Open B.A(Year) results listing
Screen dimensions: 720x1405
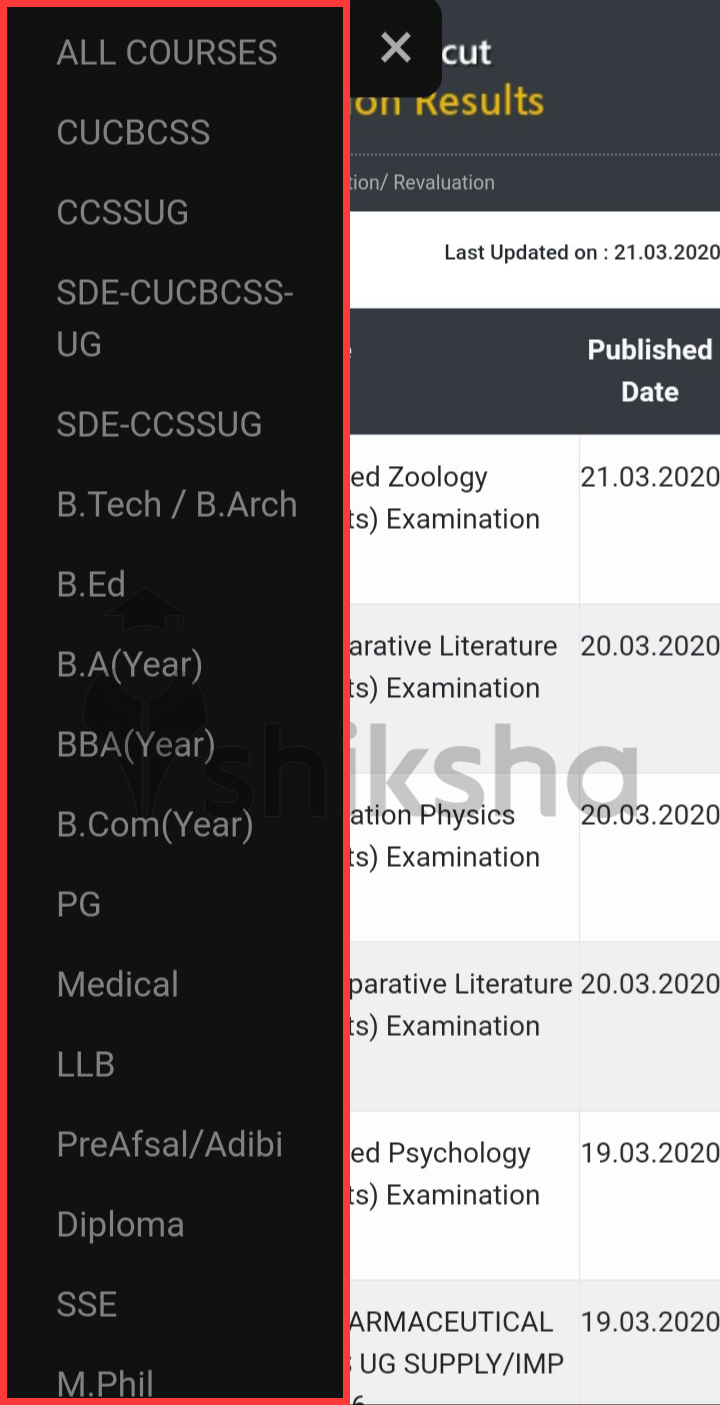pyautogui.click(x=129, y=664)
